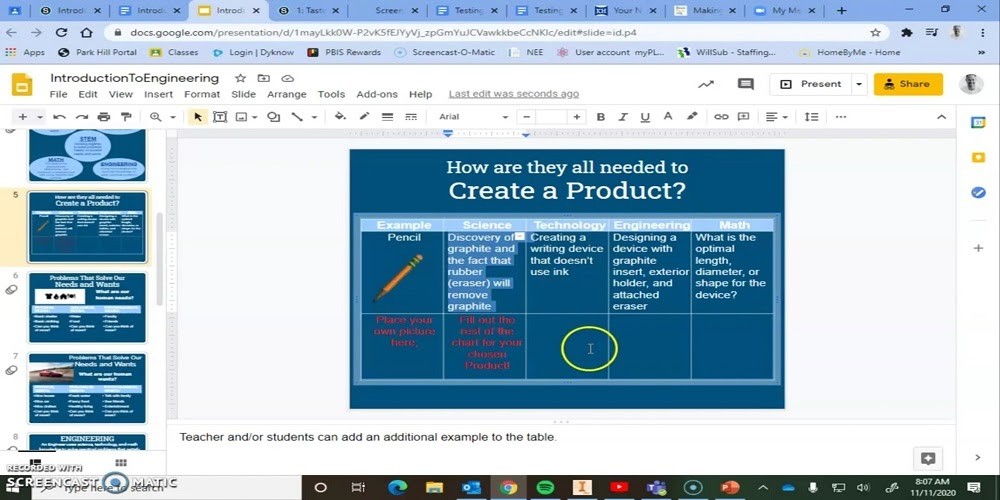Image resolution: width=1000 pixels, height=500 pixels.
Task: Toggle bold formatting
Action: tap(601, 117)
